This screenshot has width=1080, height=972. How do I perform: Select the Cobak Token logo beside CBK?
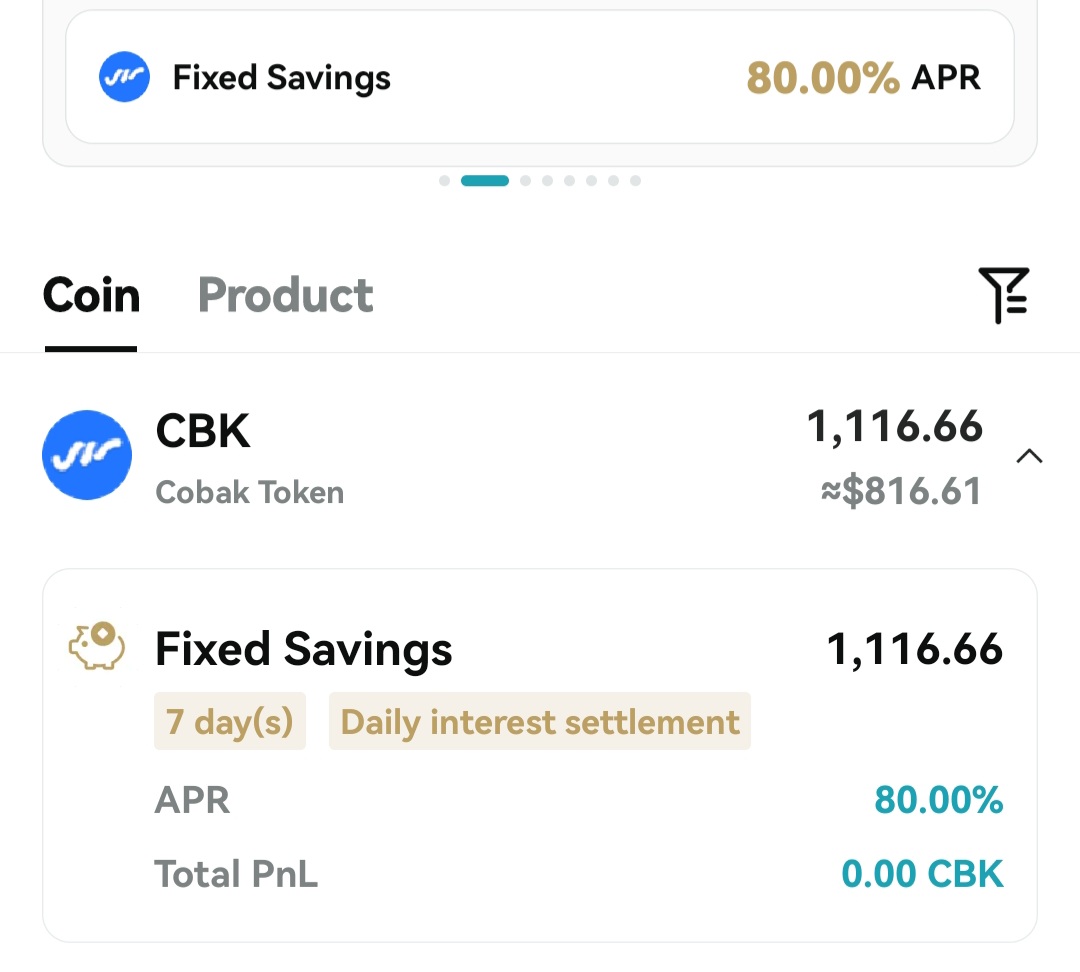(86, 455)
